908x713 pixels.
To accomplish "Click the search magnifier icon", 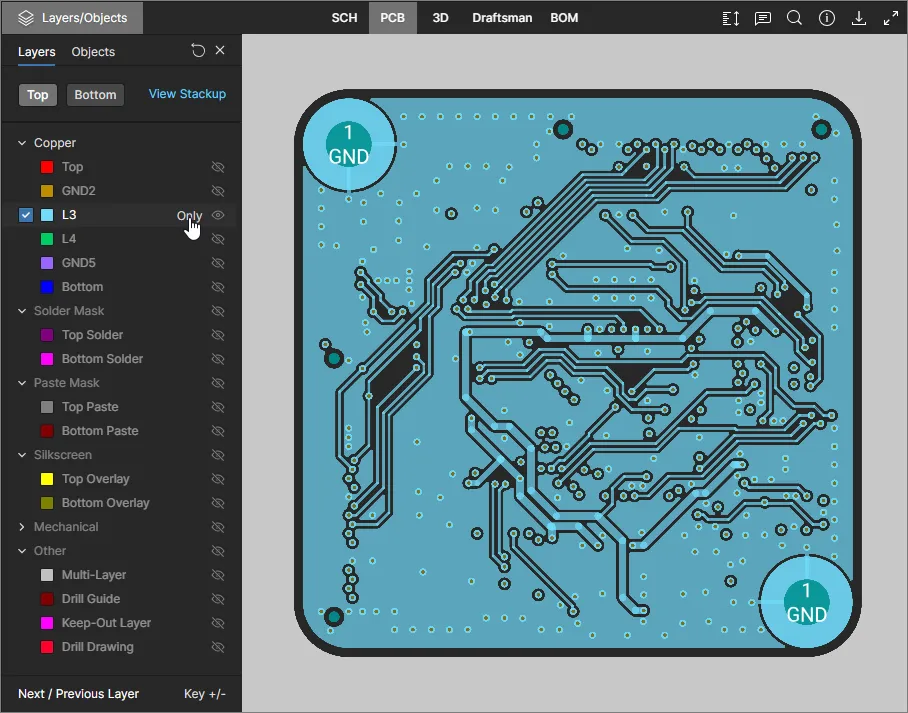I will tap(794, 18).
